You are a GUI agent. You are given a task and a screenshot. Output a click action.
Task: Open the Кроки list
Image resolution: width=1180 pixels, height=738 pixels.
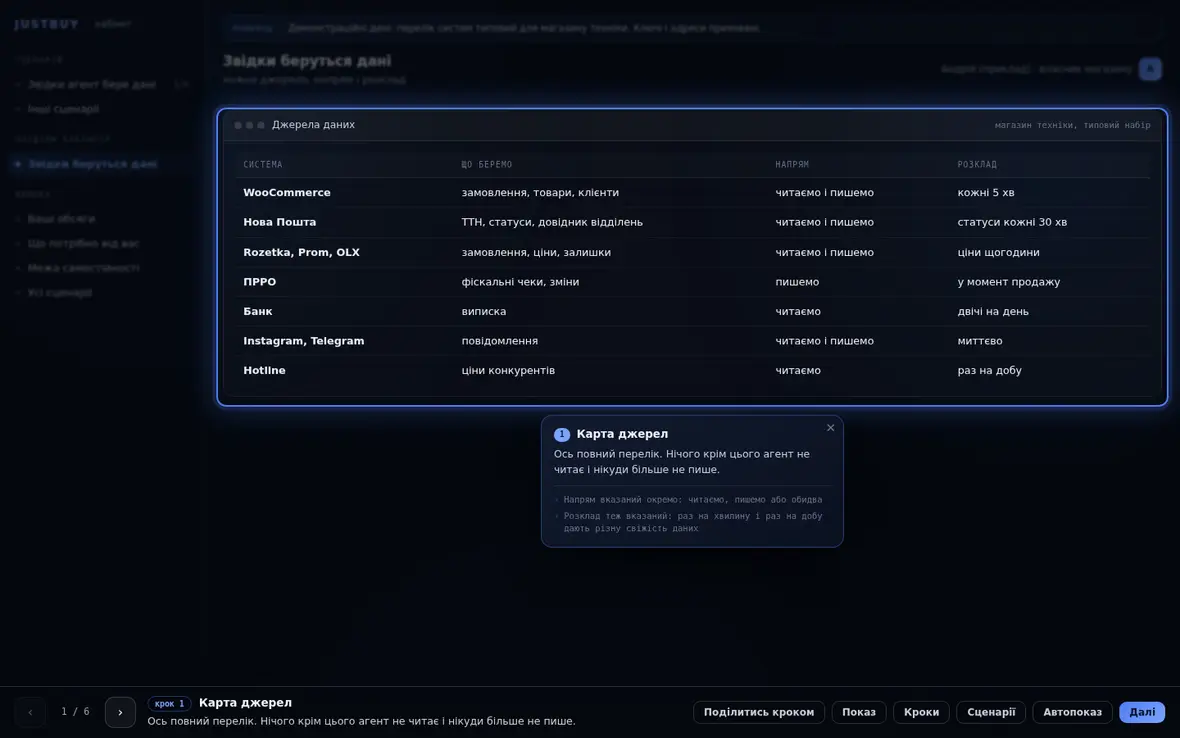[921, 712]
